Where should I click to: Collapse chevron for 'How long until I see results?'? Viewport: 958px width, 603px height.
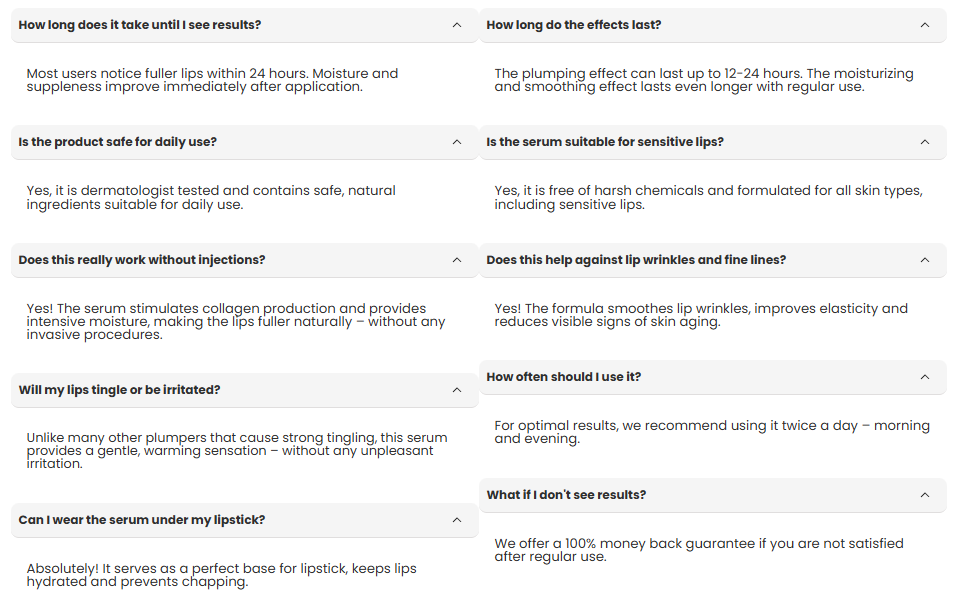tap(457, 25)
